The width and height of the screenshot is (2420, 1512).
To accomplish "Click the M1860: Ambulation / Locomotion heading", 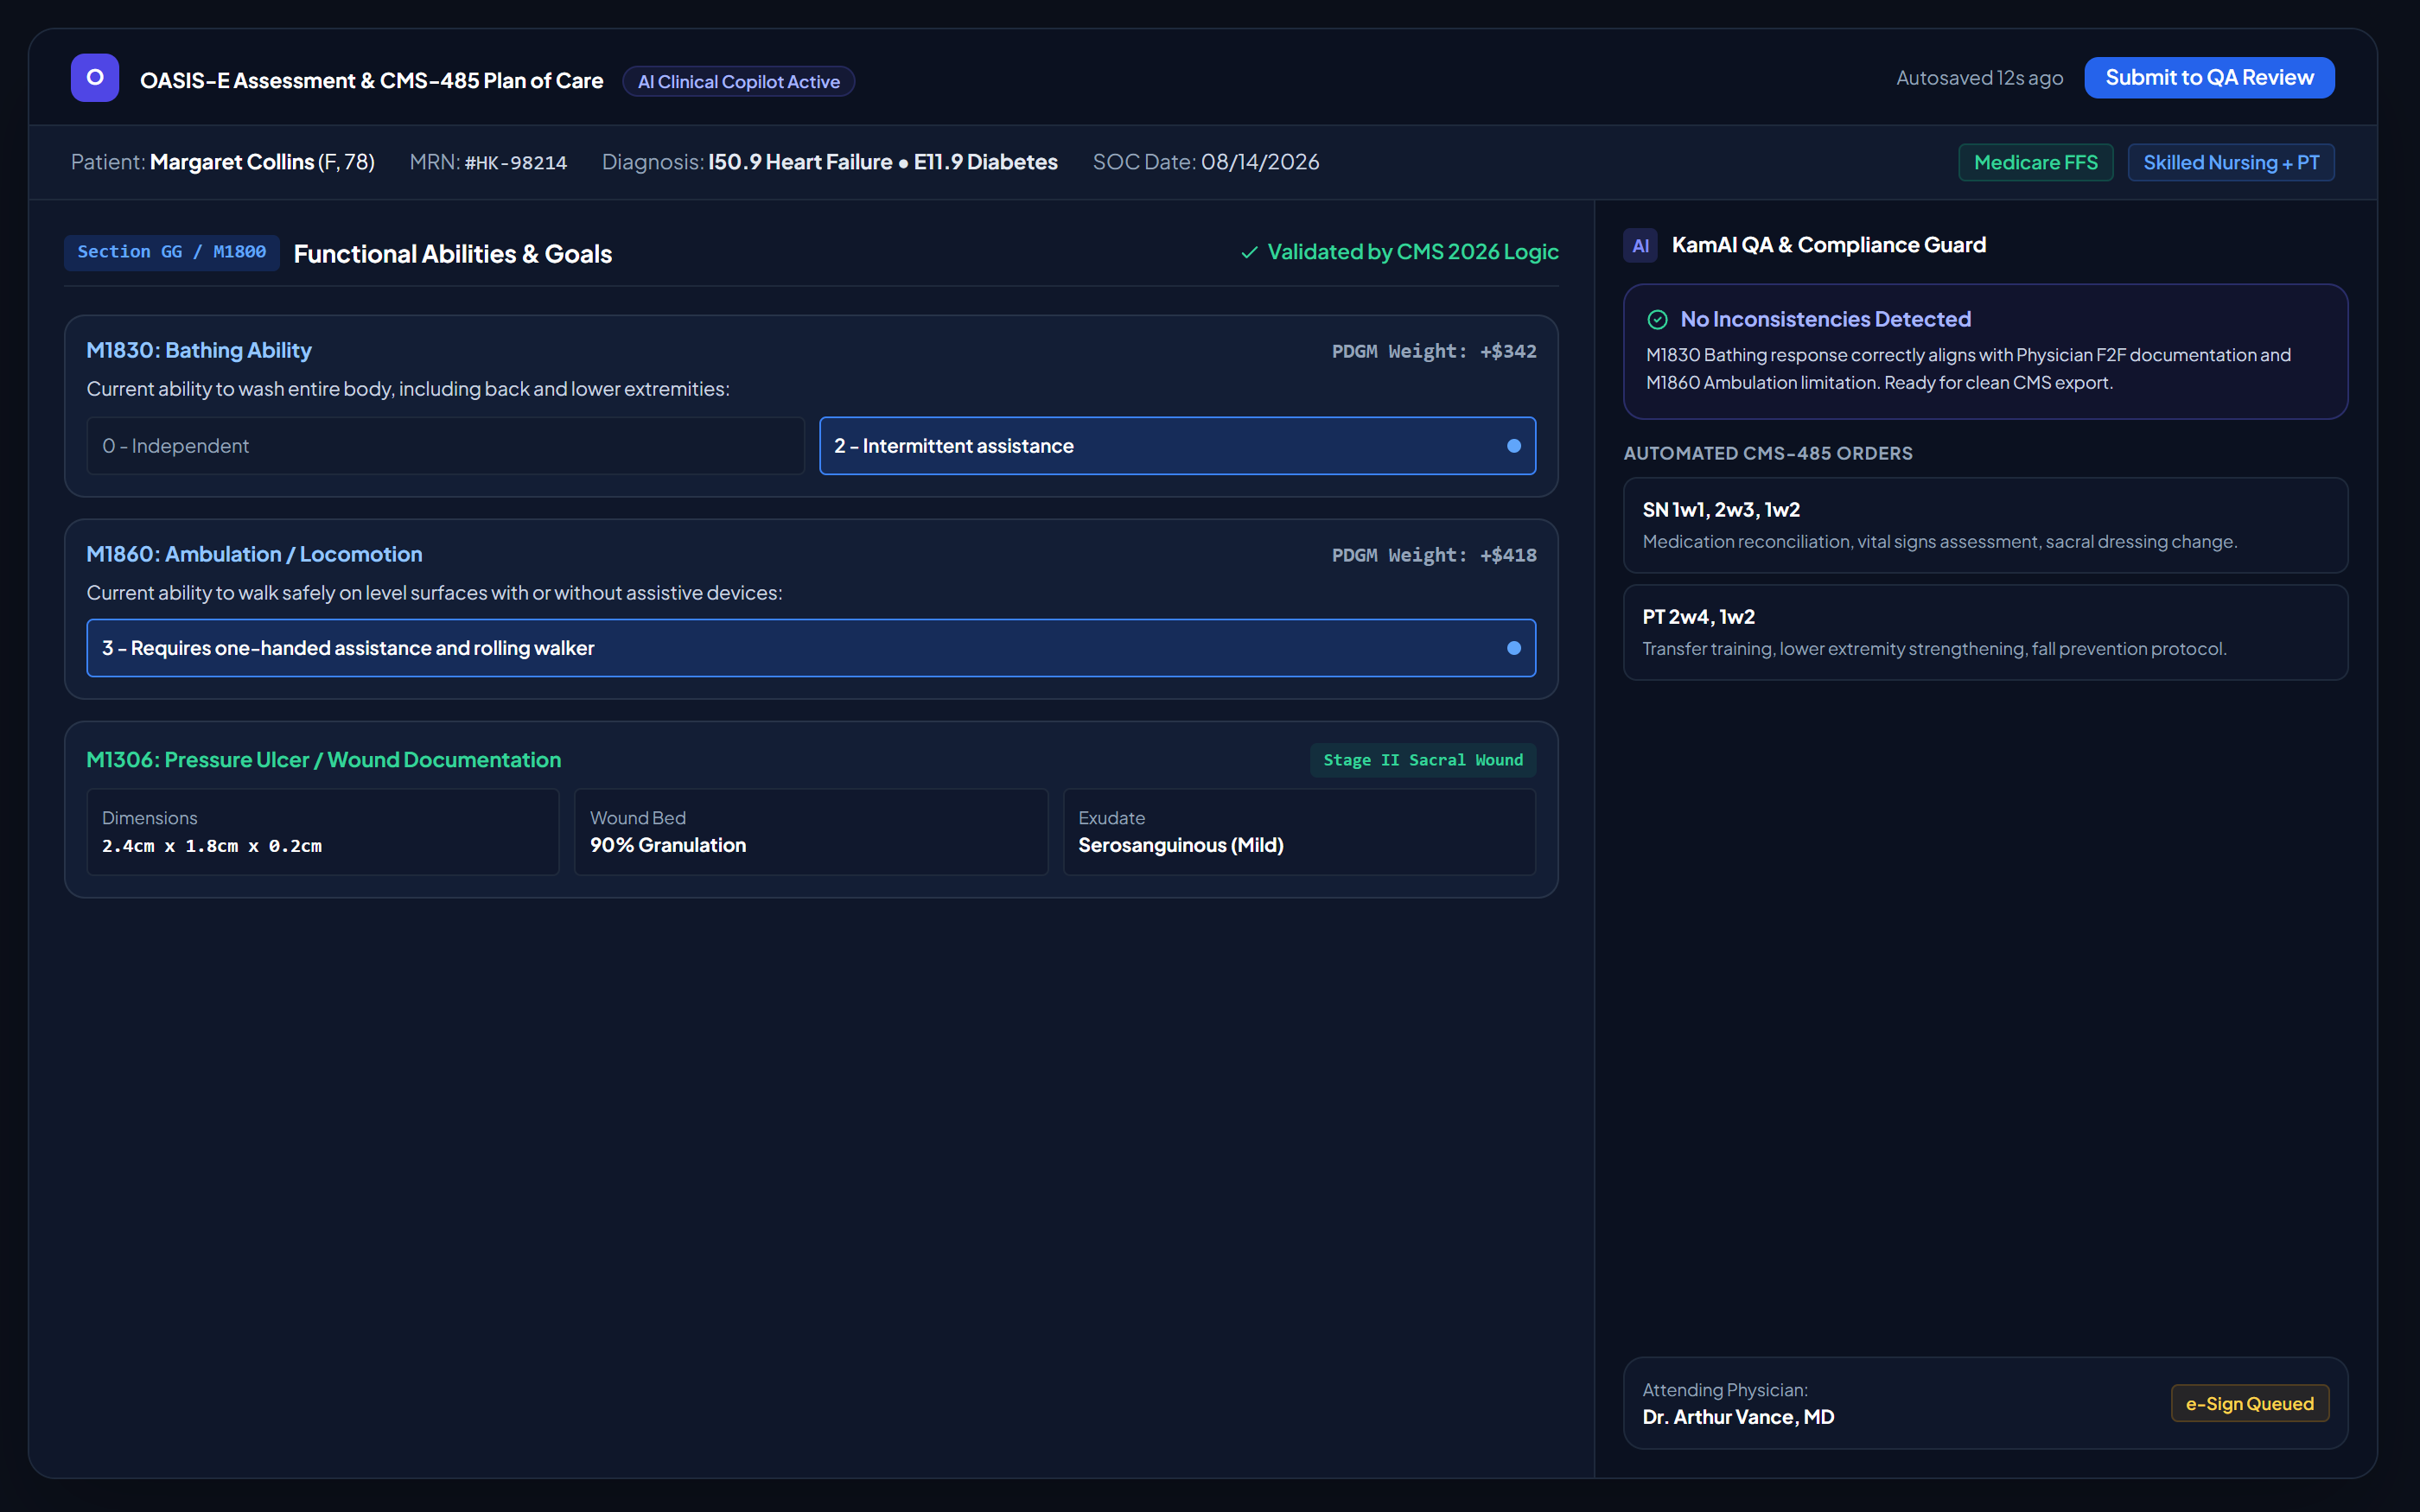I will pyautogui.click(x=254, y=555).
